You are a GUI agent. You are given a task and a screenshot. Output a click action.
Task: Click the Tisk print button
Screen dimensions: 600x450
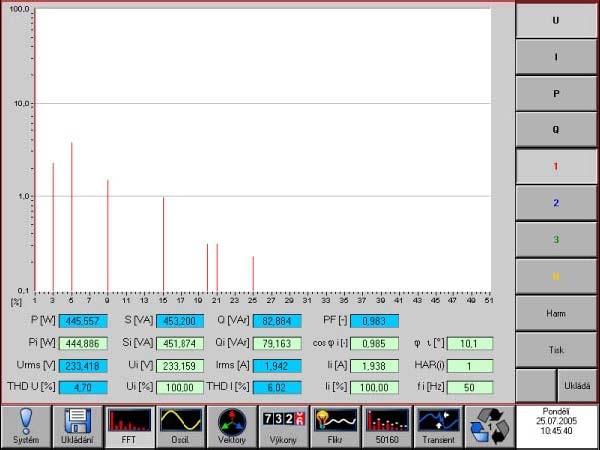coord(556,350)
